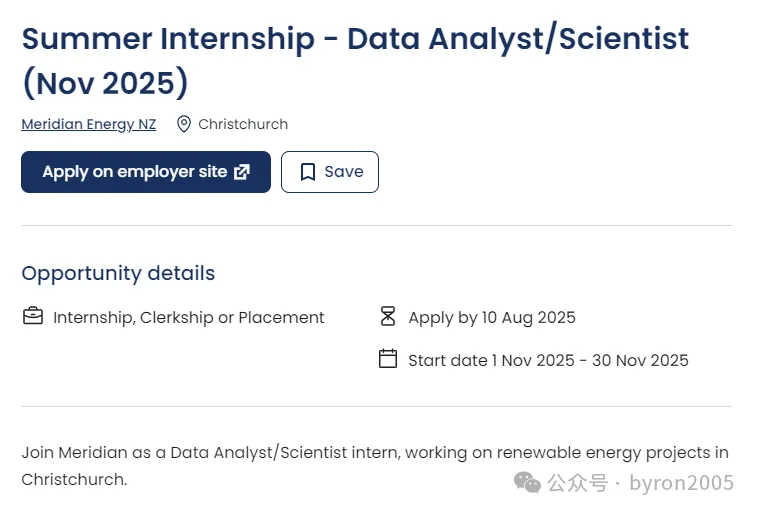This screenshot has height=513, width=758.
Task: Open the Meridian Energy NZ employer link
Action: (x=88, y=124)
